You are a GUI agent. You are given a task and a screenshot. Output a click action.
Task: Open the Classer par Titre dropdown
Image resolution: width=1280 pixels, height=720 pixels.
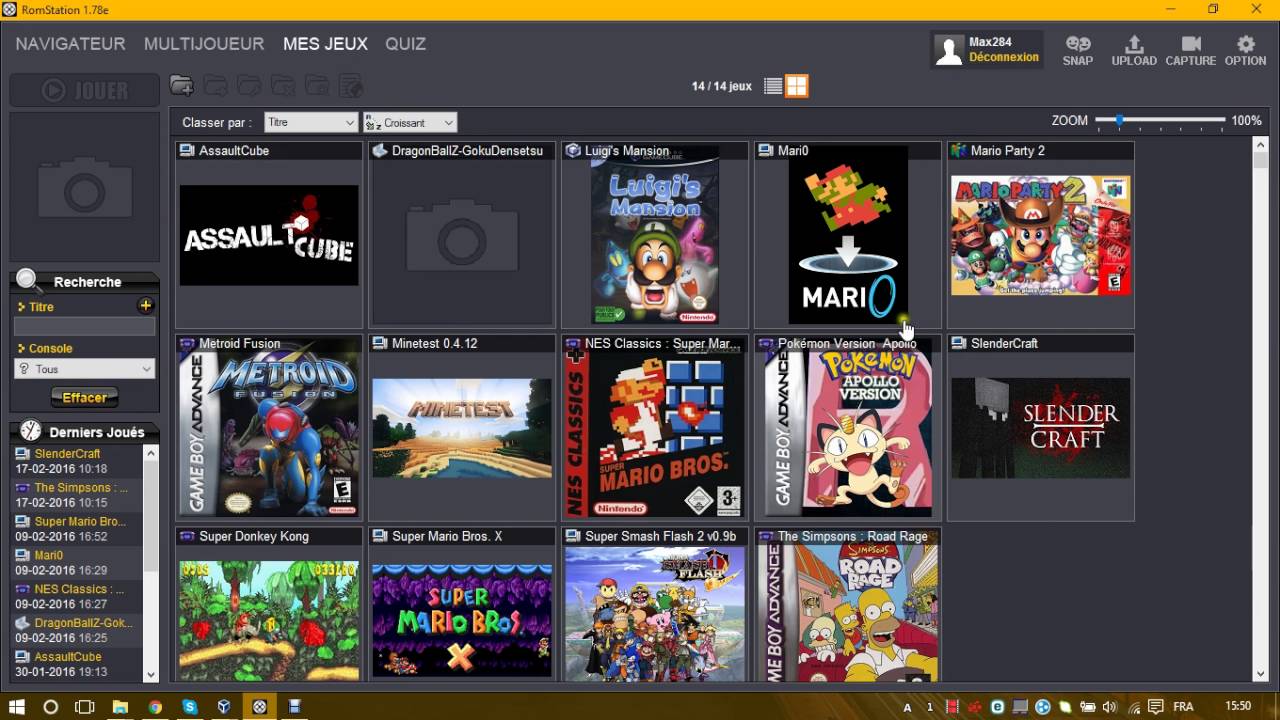310,122
